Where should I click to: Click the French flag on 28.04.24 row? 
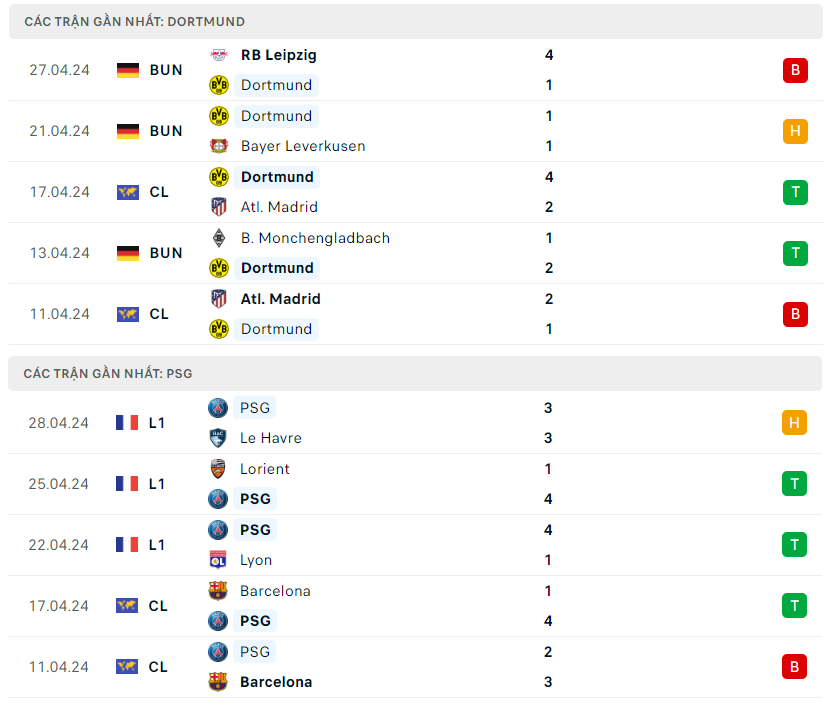pos(127,423)
